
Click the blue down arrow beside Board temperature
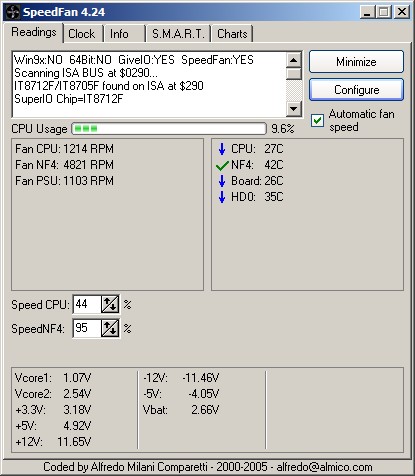222,181
